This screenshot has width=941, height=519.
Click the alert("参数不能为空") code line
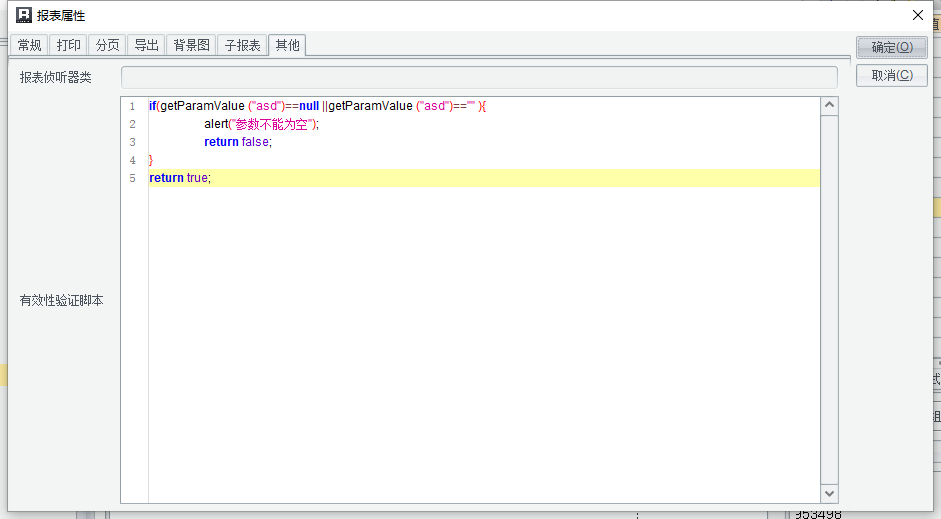(x=261, y=124)
